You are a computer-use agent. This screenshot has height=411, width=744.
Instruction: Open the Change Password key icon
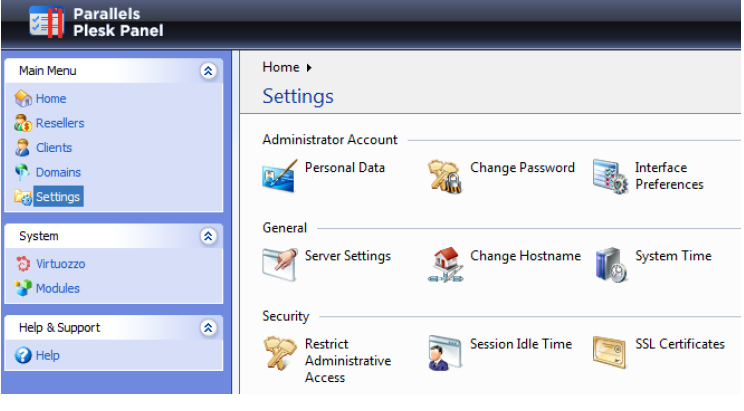click(445, 176)
